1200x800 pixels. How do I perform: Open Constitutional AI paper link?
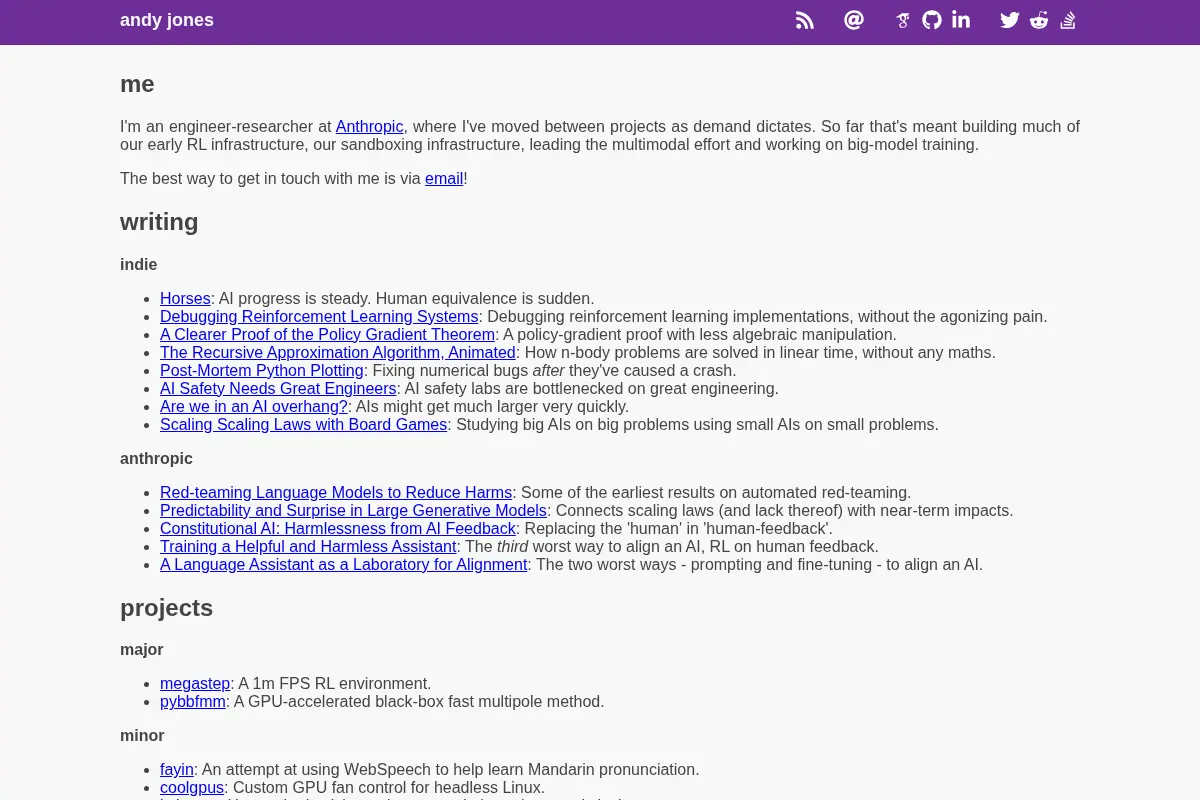point(338,529)
